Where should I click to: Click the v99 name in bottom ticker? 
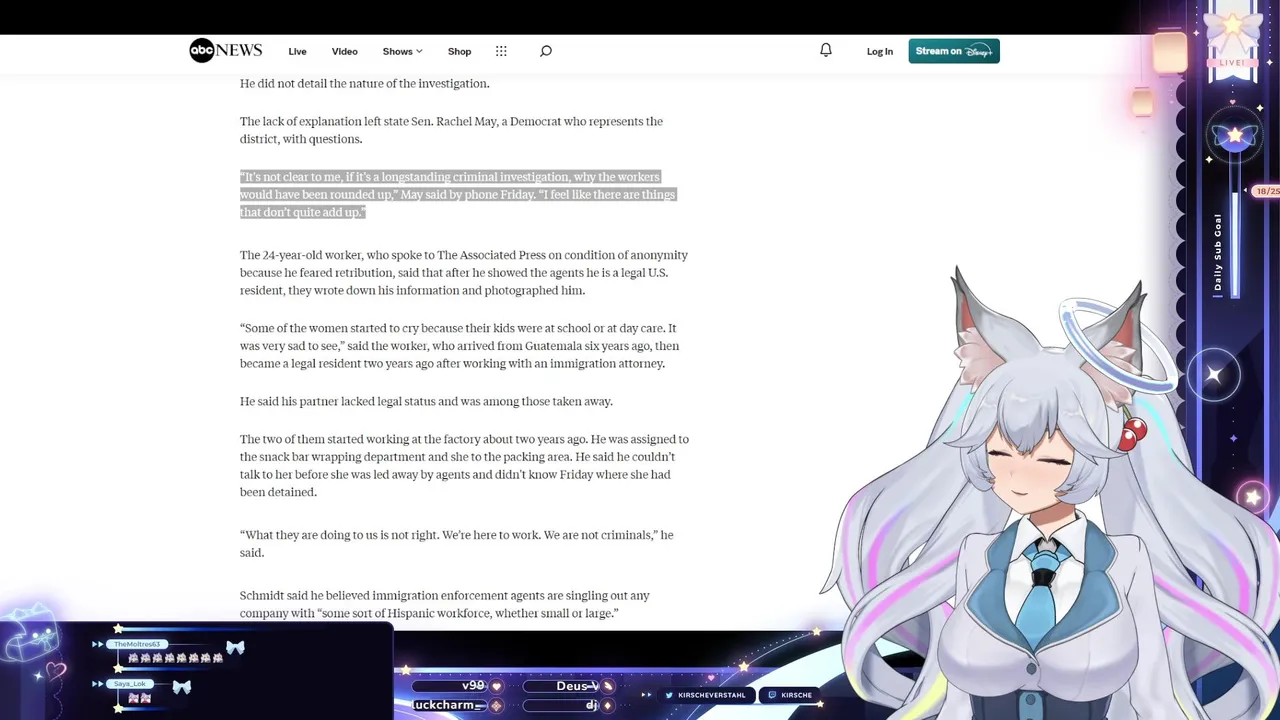[473, 686]
